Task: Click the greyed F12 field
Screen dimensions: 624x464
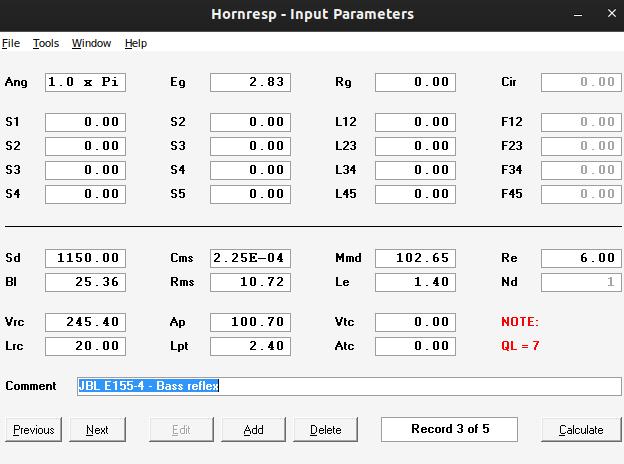Action: (x=581, y=122)
